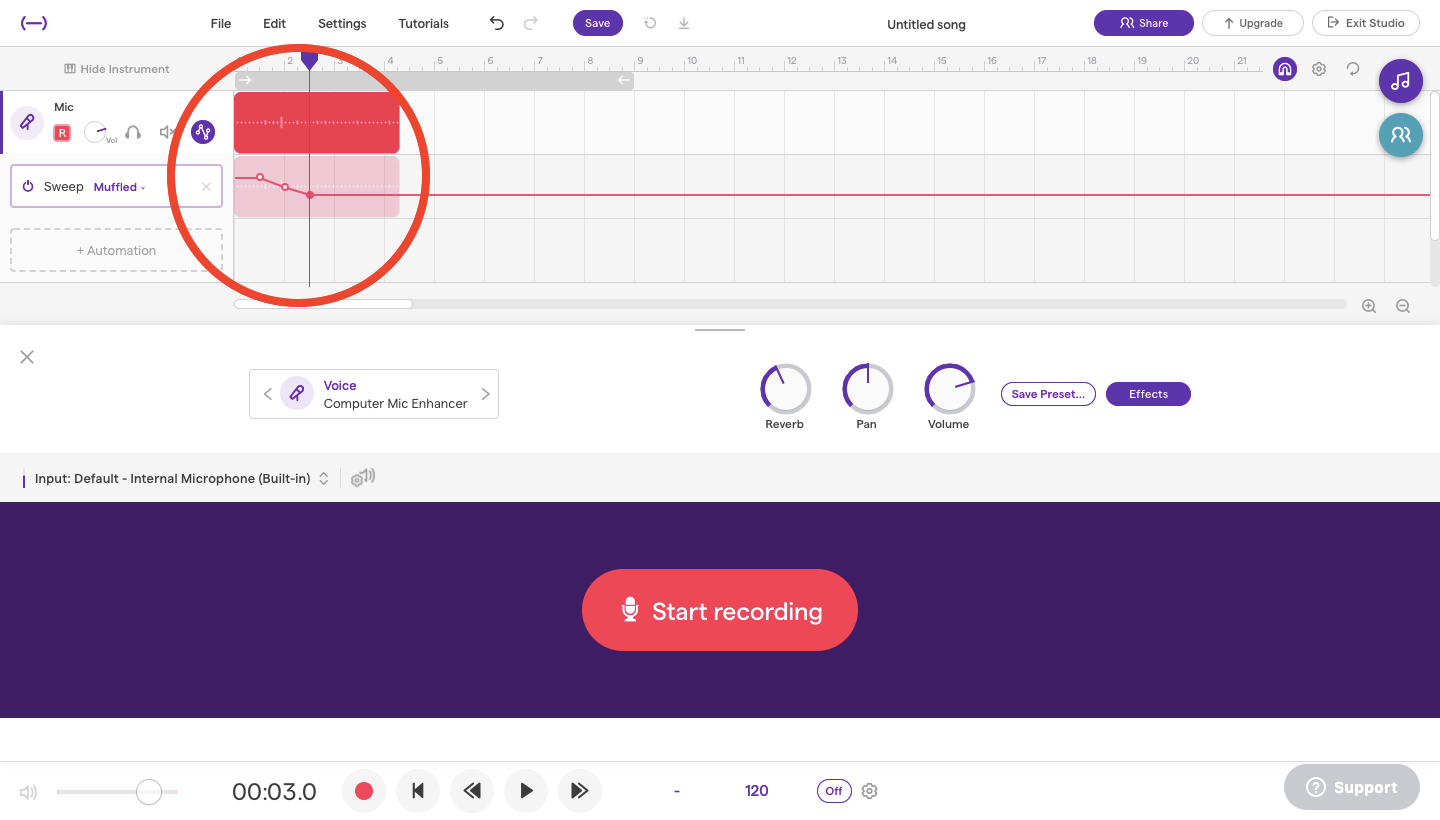Select the Mic track microphone icon
The width and height of the screenshot is (1440, 820).
26,123
